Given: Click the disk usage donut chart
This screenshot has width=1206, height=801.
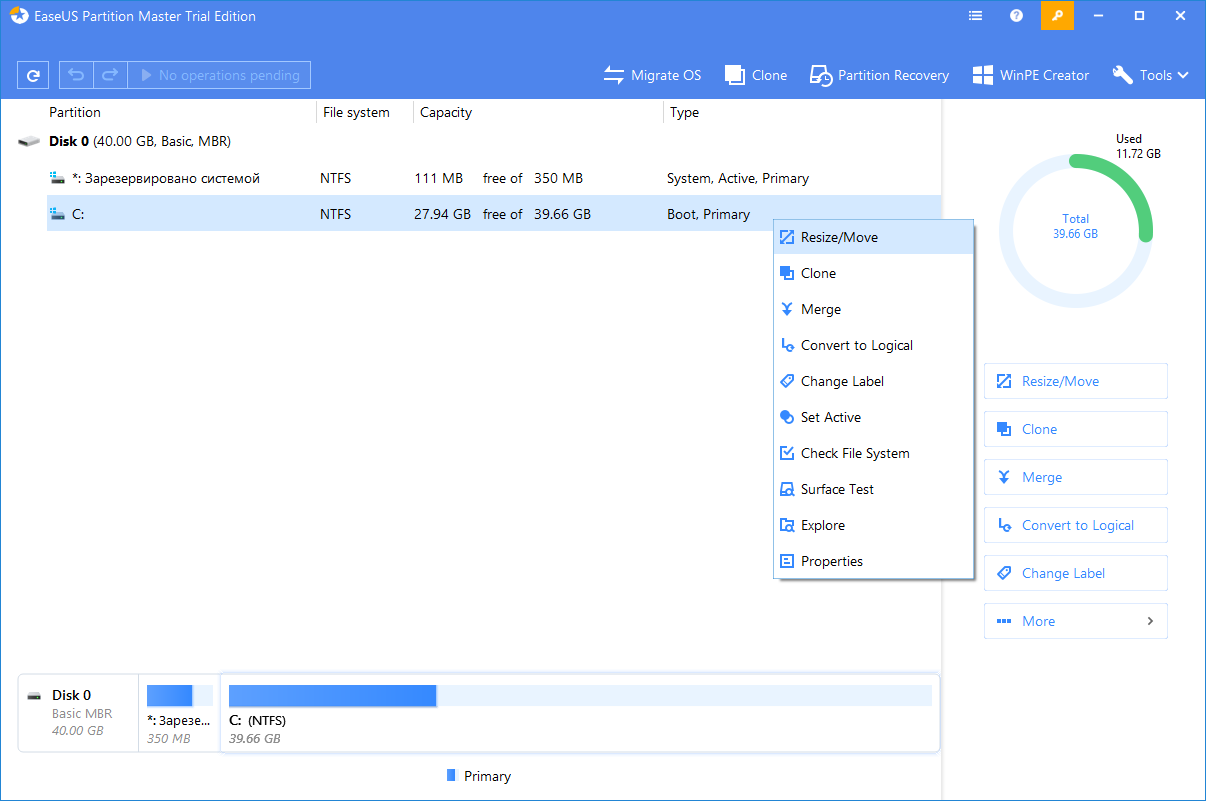Looking at the screenshot, I should click(1076, 230).
